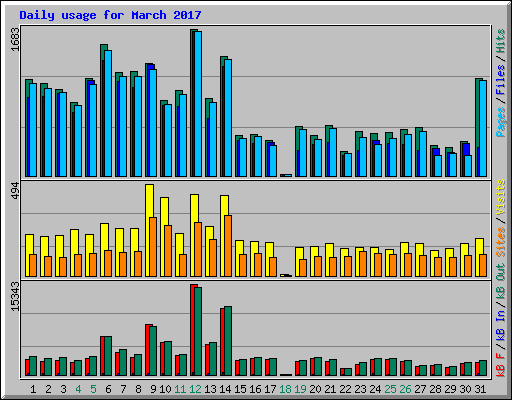Click day 14 on the x-axis
Viewport: 512px width, 400px height.
pyautogui.click(x=225, y=389)
